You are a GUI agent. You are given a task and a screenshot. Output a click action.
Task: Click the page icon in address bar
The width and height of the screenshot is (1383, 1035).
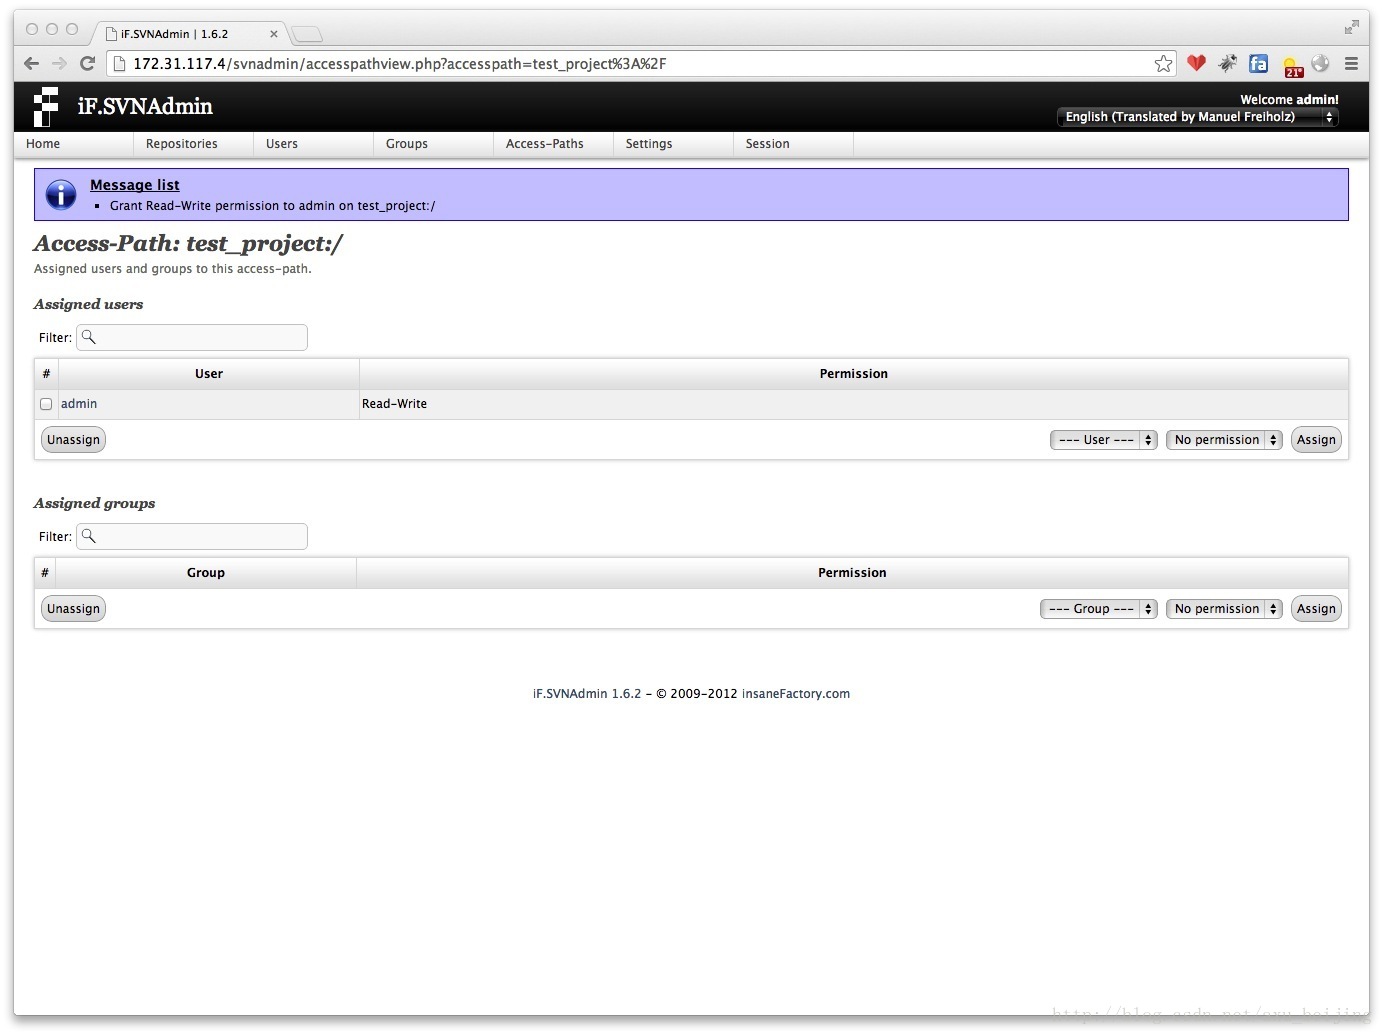119,64
